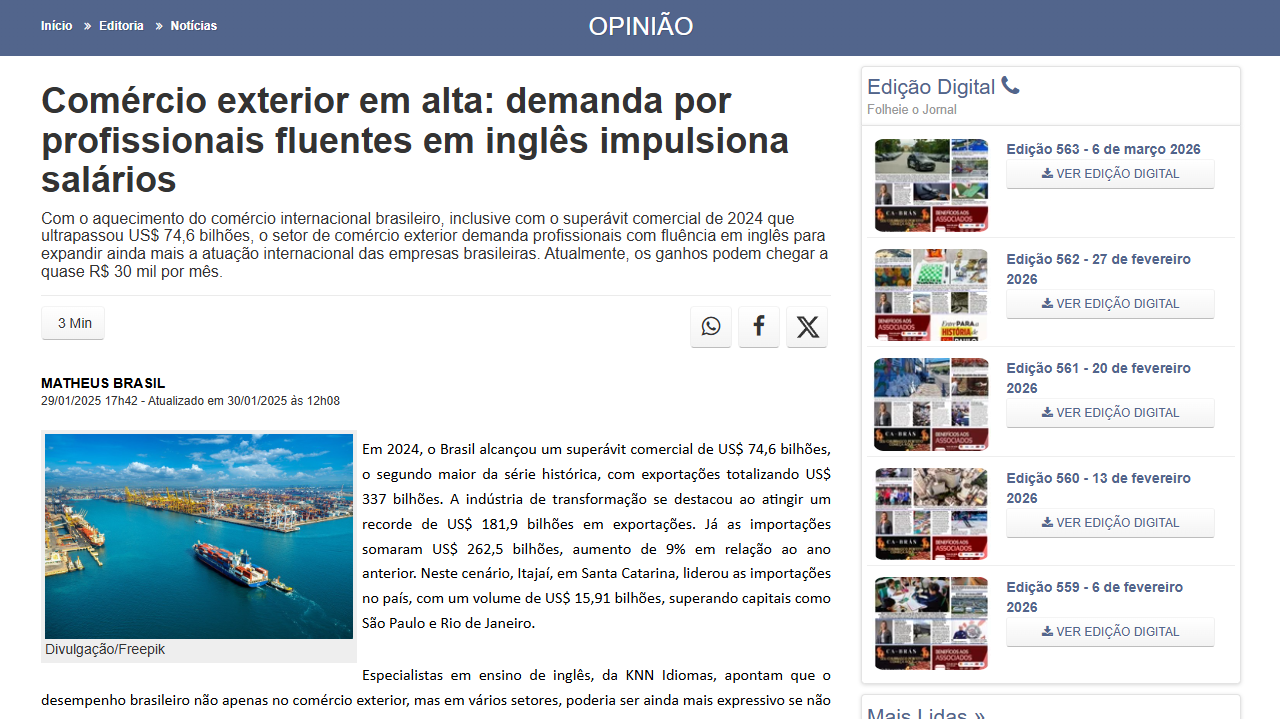The height and width of the screenshot is (719, 1280).
Task: Open the Edição 559 cover thumbnail
Action: pyautogui.click(x=931, y=623)
